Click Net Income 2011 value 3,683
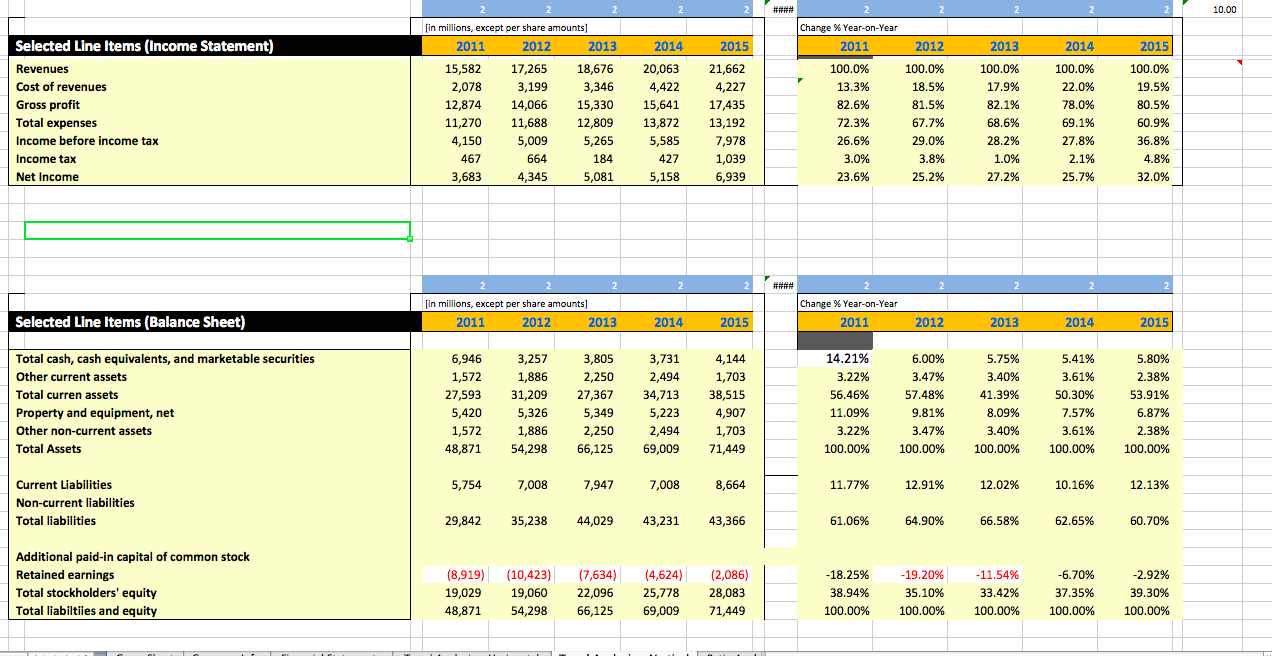Viewport: 1272px width, 656px height. pyautogui.click(x=467, y=177)
